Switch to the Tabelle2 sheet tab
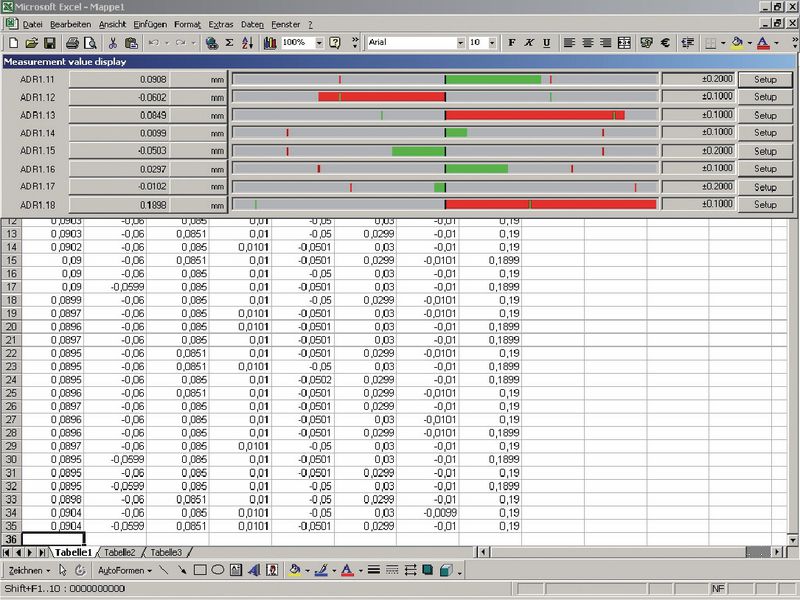This screenshot has width=800, height=600. [120, 552]
